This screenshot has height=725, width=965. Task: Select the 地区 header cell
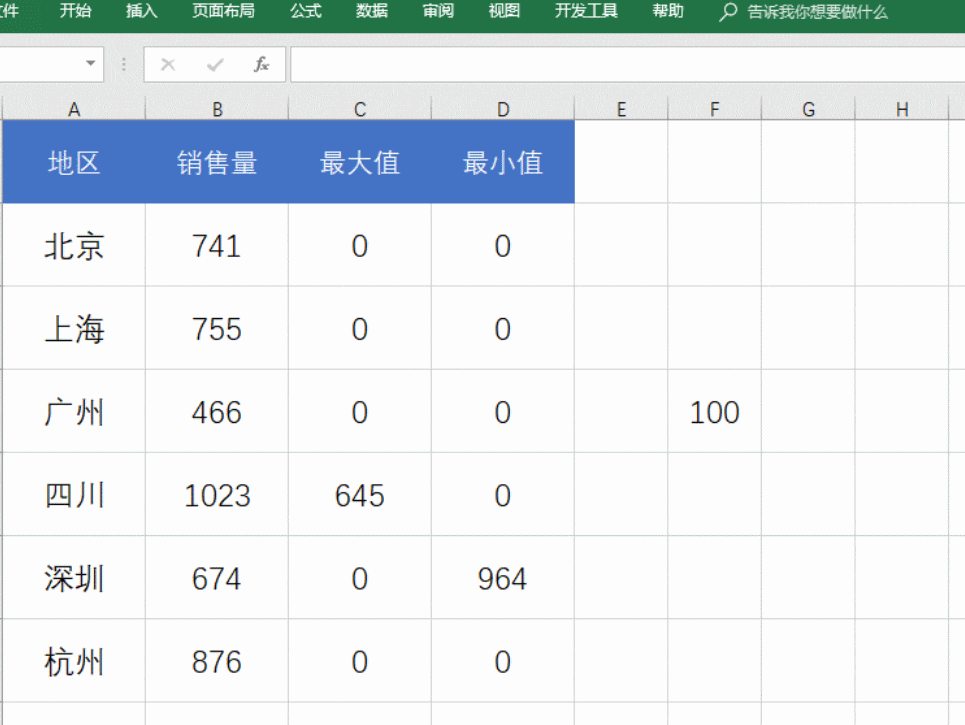tap(74, 162)
